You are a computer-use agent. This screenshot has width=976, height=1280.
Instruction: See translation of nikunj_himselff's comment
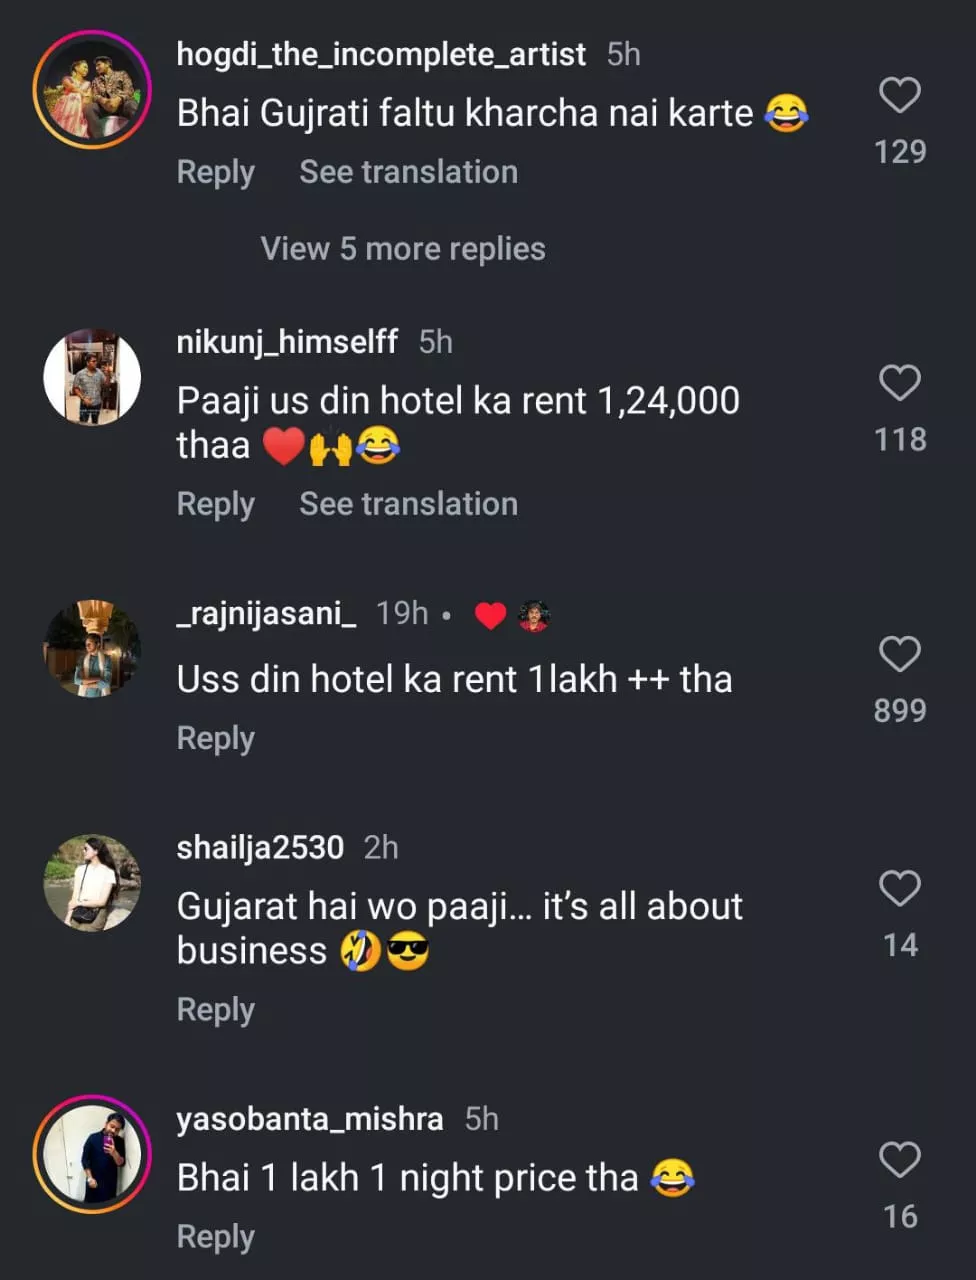tap(408, 504)
